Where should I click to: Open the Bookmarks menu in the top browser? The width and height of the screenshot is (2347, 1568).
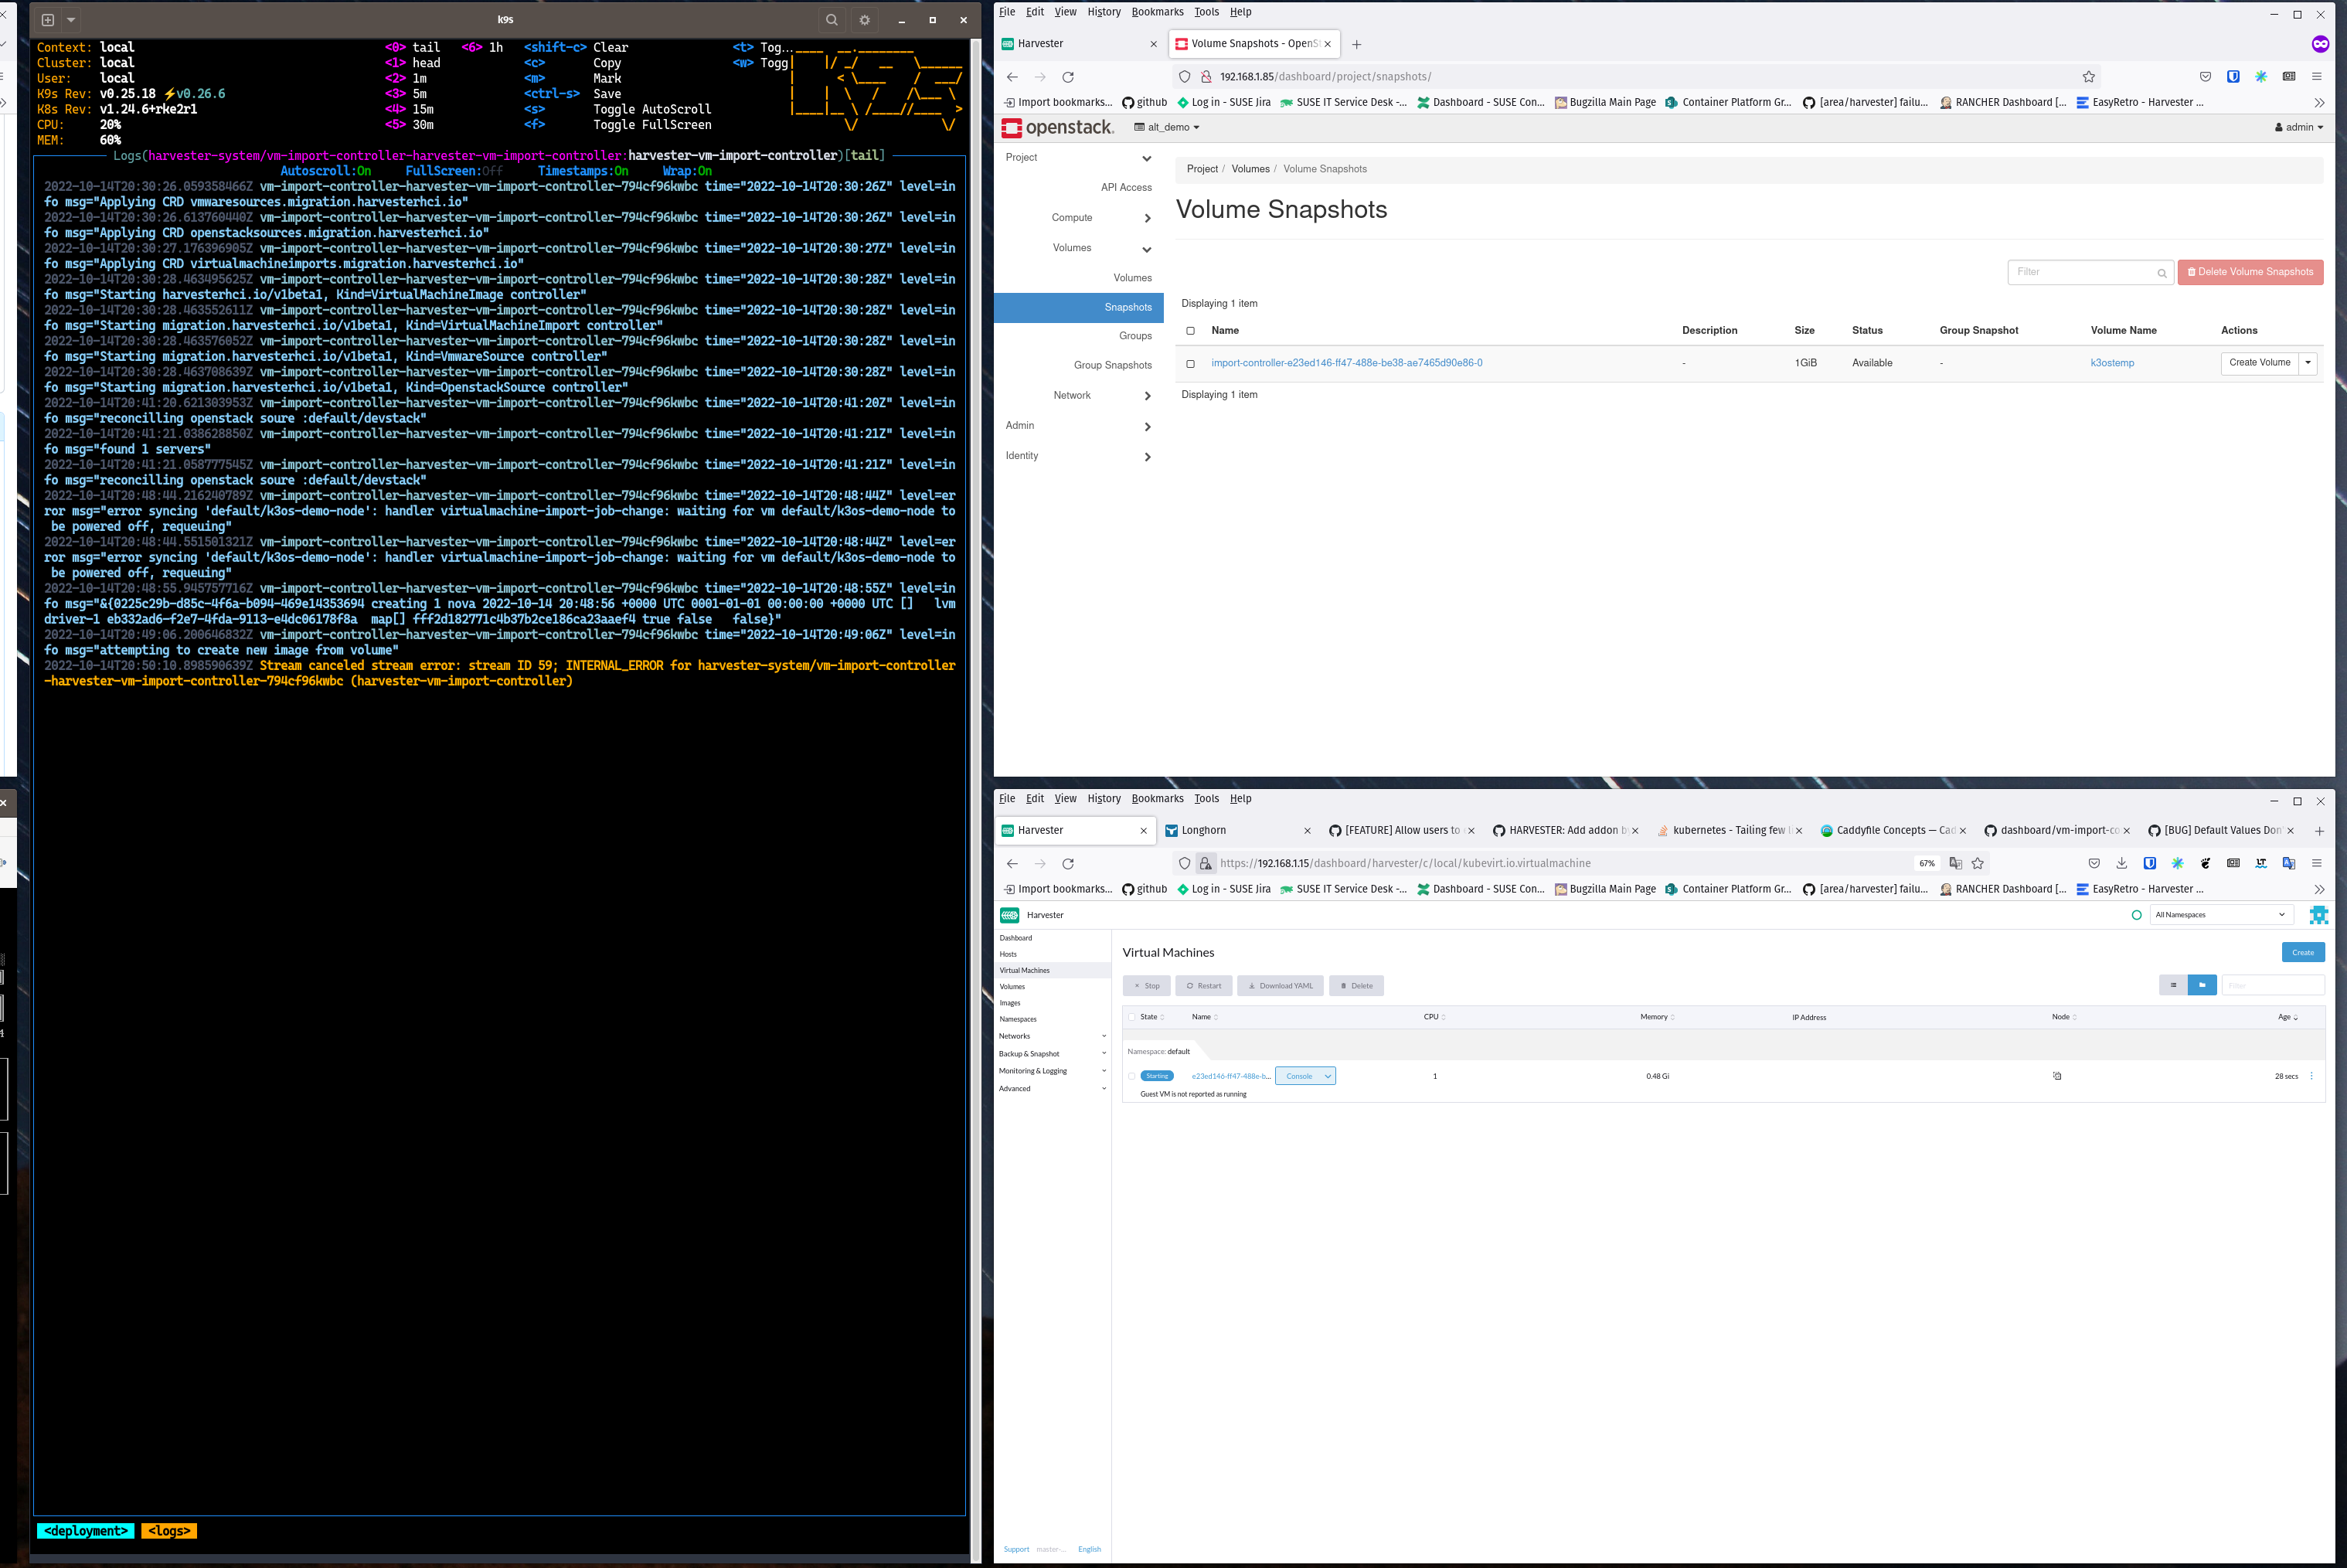click(x=1157, y=12)
